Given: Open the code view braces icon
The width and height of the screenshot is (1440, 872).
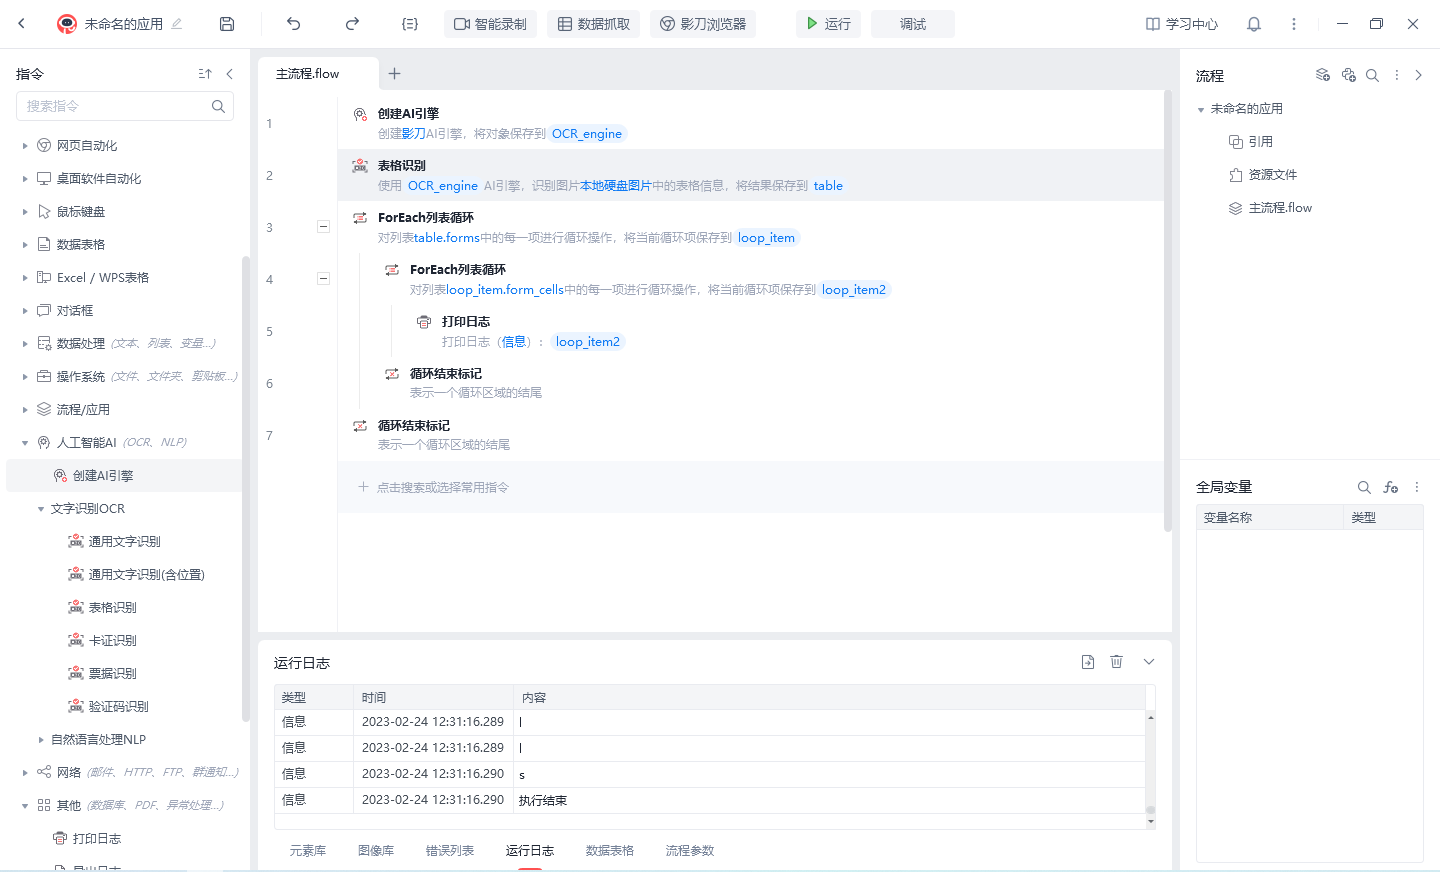Looking at the screenshot, I should (410, 24).
